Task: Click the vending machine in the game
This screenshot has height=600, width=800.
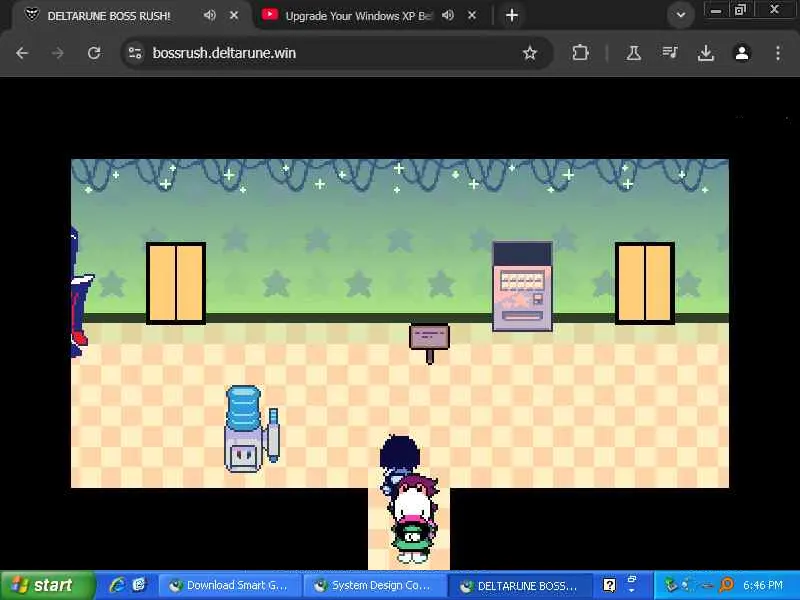Action: pyautogui.click(x=522, y=286)
